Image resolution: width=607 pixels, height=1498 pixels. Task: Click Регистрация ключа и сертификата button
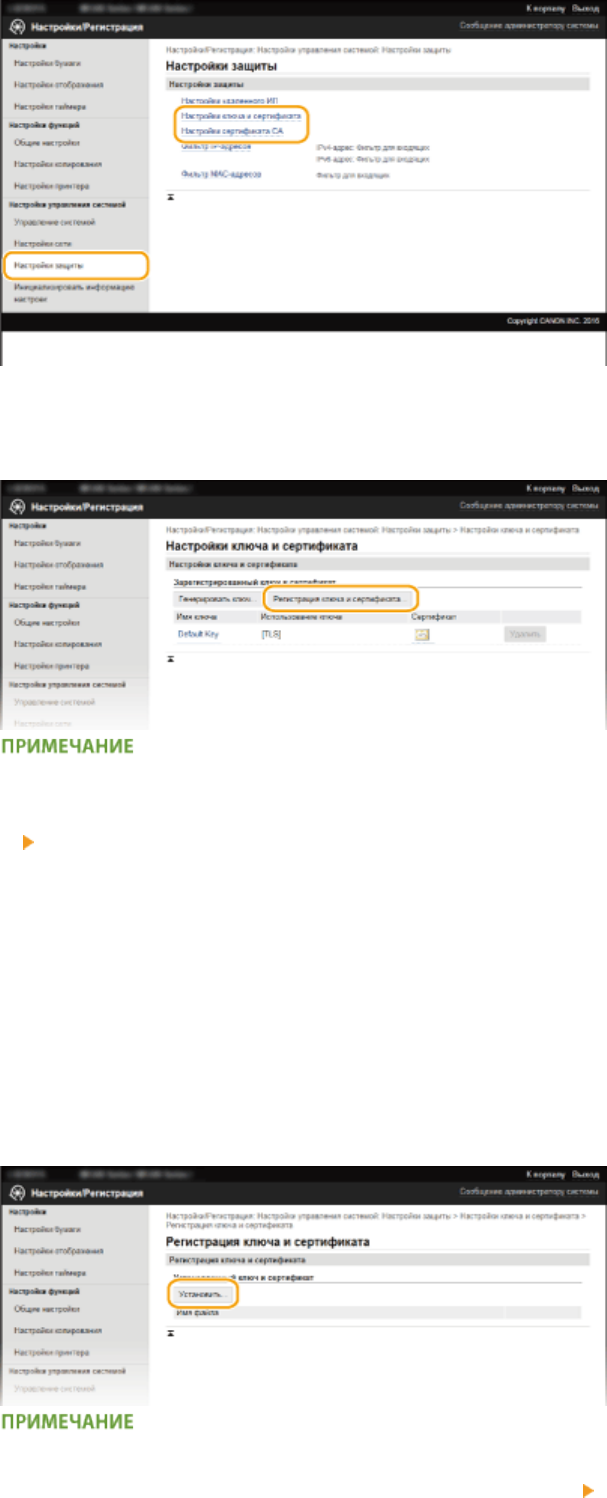click(336, 598)
